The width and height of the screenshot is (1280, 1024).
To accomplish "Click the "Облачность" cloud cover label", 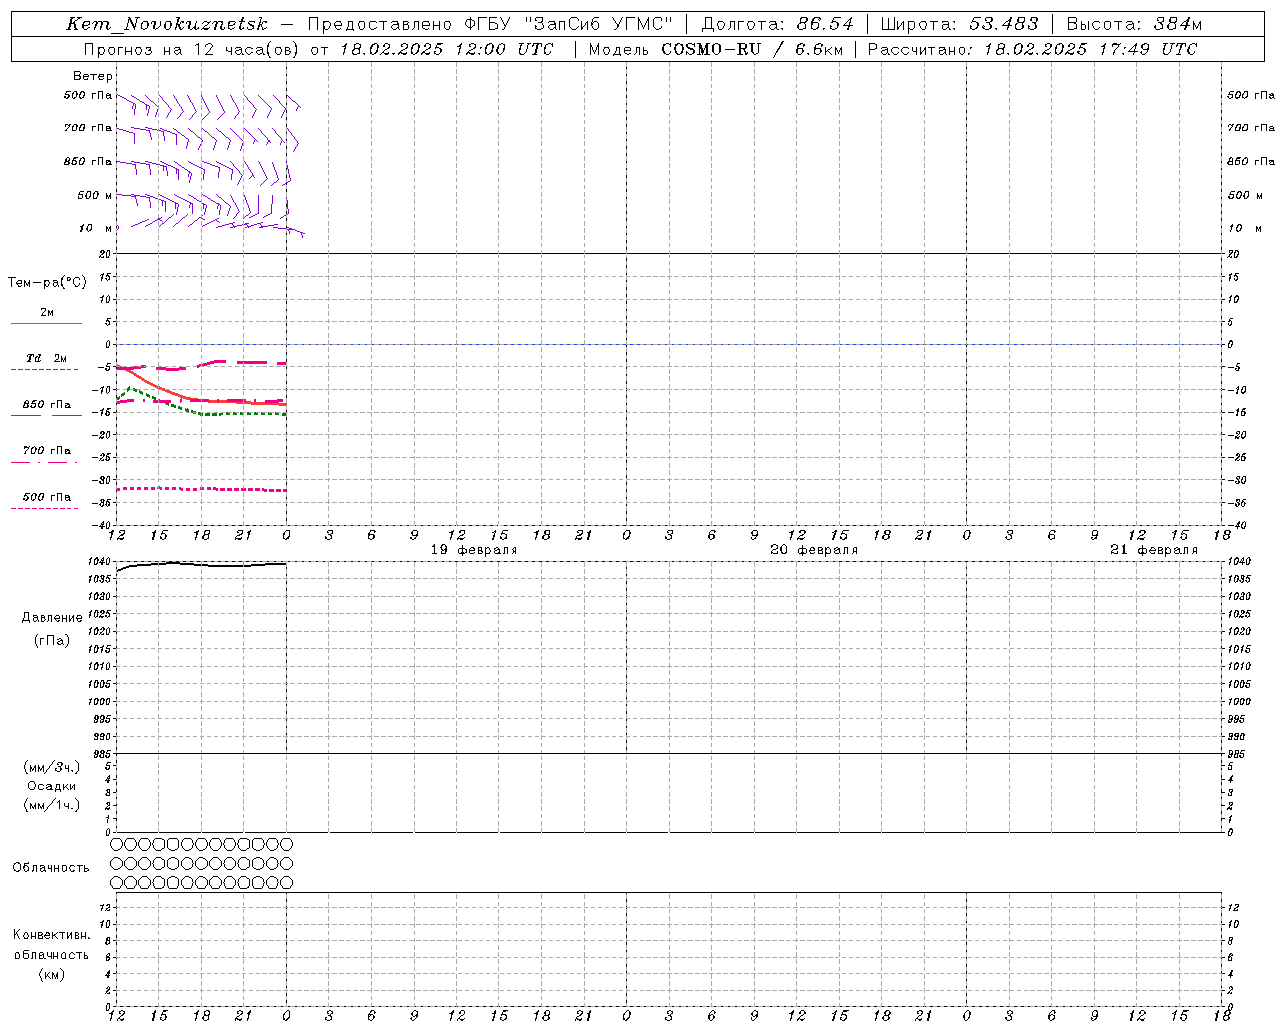I will (x=51, y=868).
